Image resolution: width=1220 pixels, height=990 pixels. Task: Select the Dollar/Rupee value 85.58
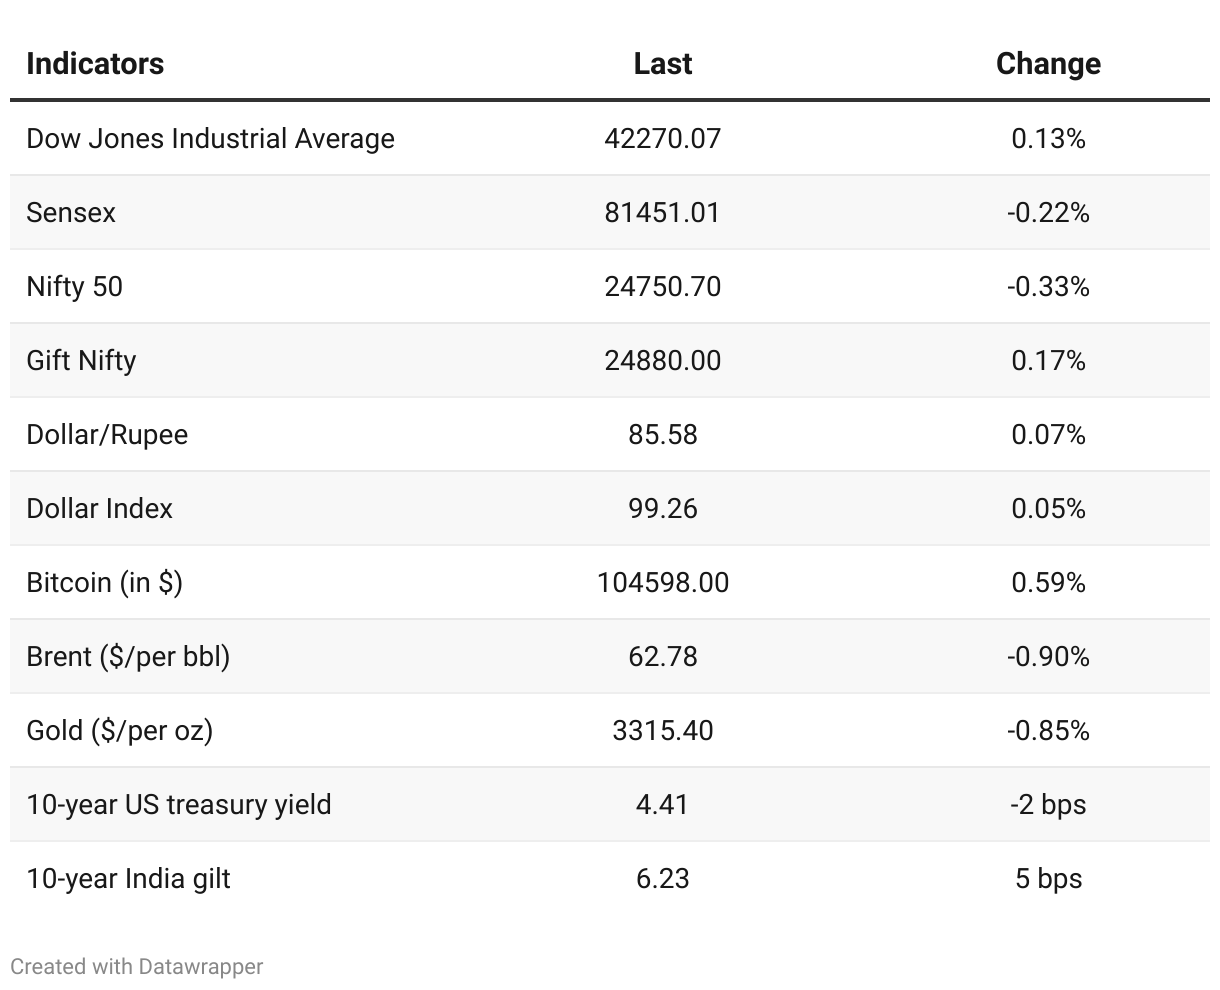[662, 434]
